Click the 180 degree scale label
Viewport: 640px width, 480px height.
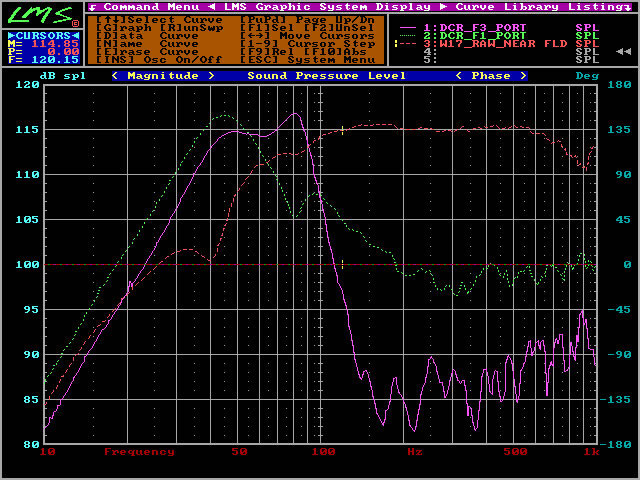pyautogui.click(x=620, y=85)
